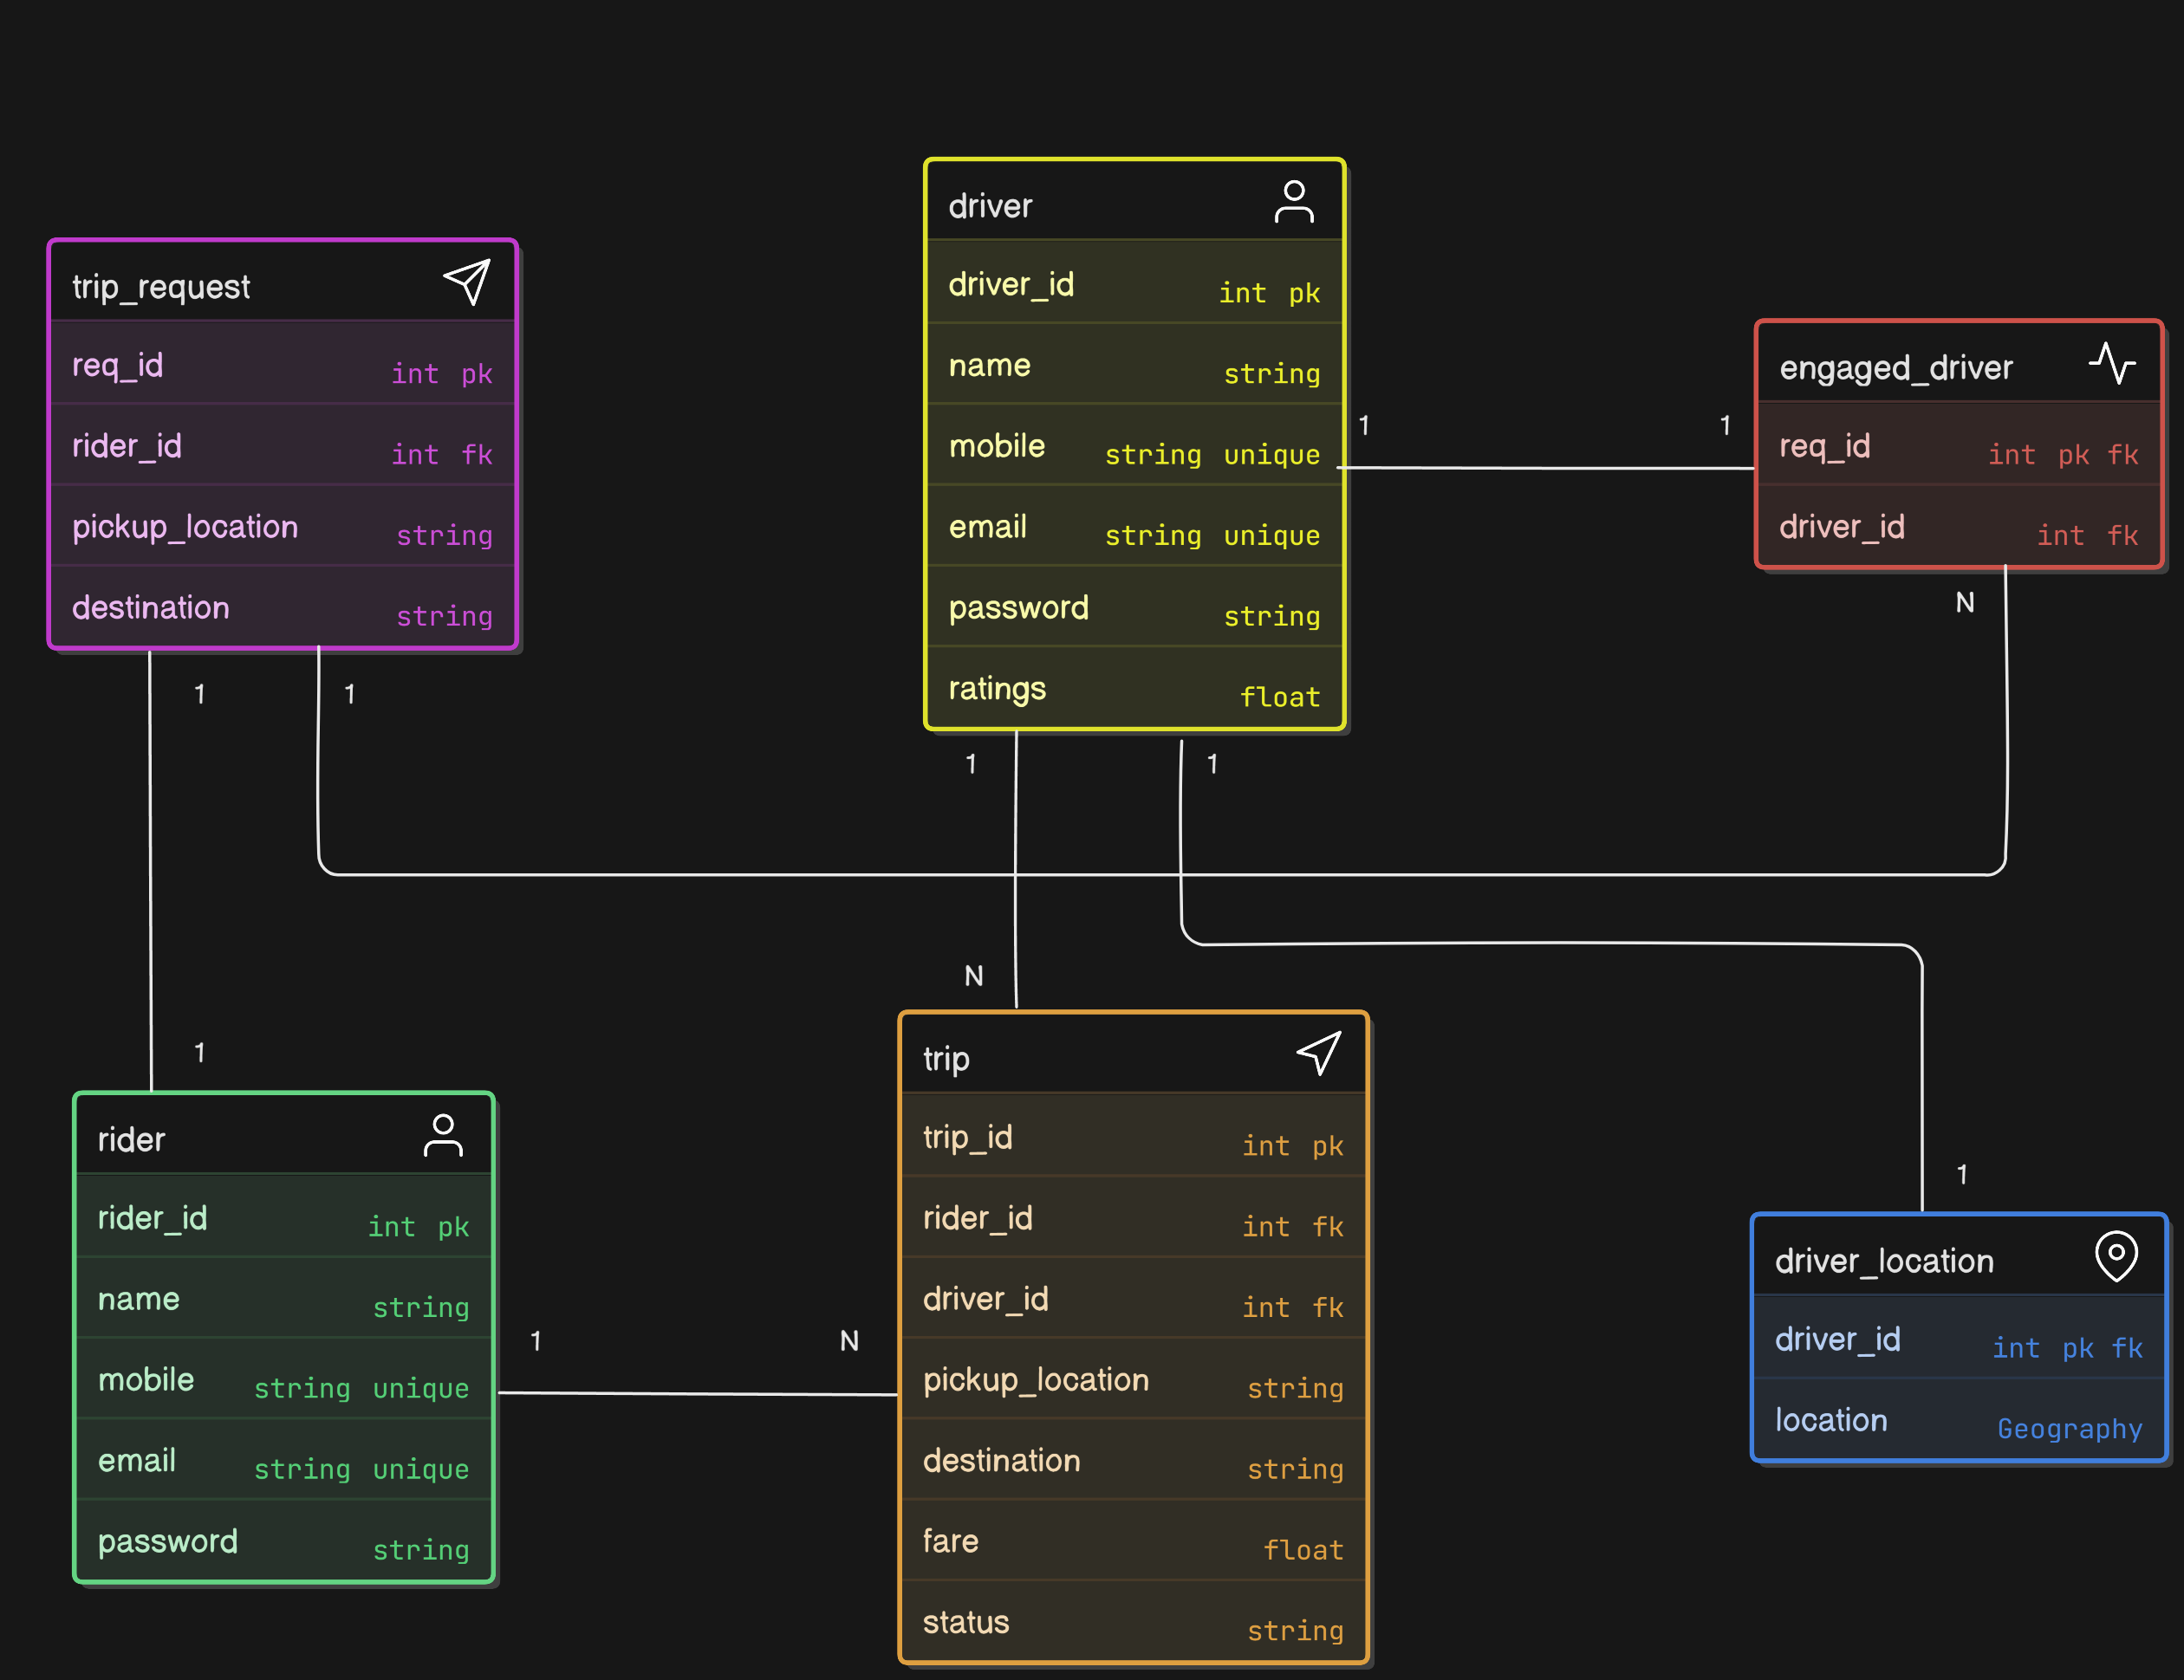This screenshot has width=2184, height=1680.
Task: Click driver_id field in trip table
Action: (1134, 1298)
